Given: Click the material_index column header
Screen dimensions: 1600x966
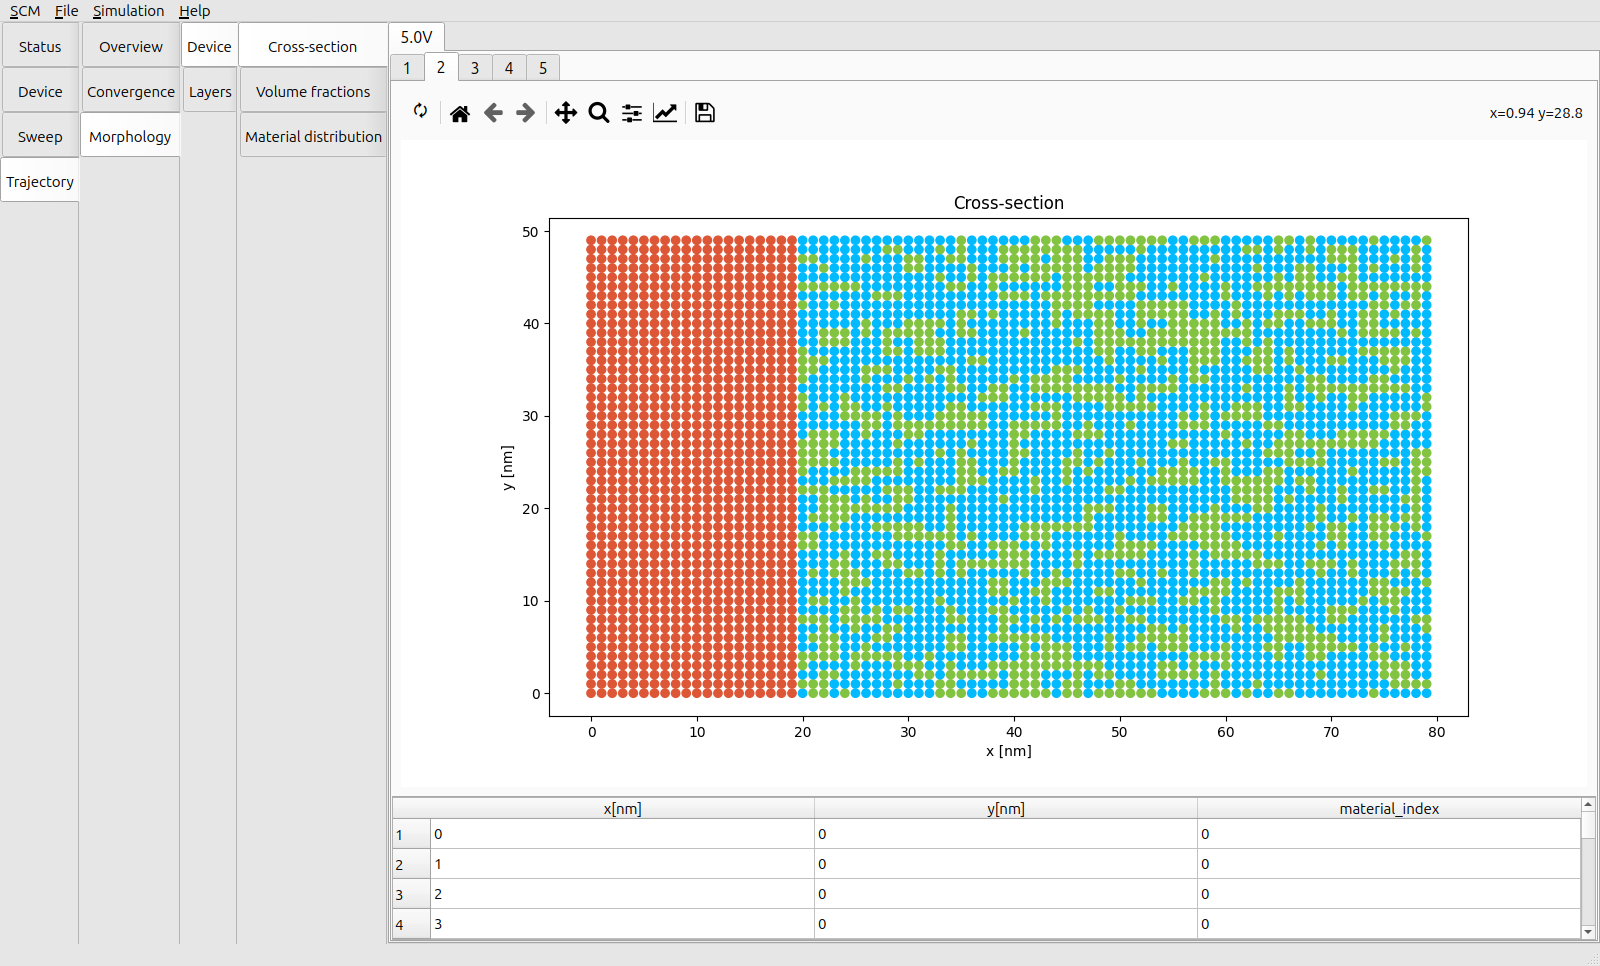Looking at the screenshot, I should pyautogui.click(x=1388, y=809).
